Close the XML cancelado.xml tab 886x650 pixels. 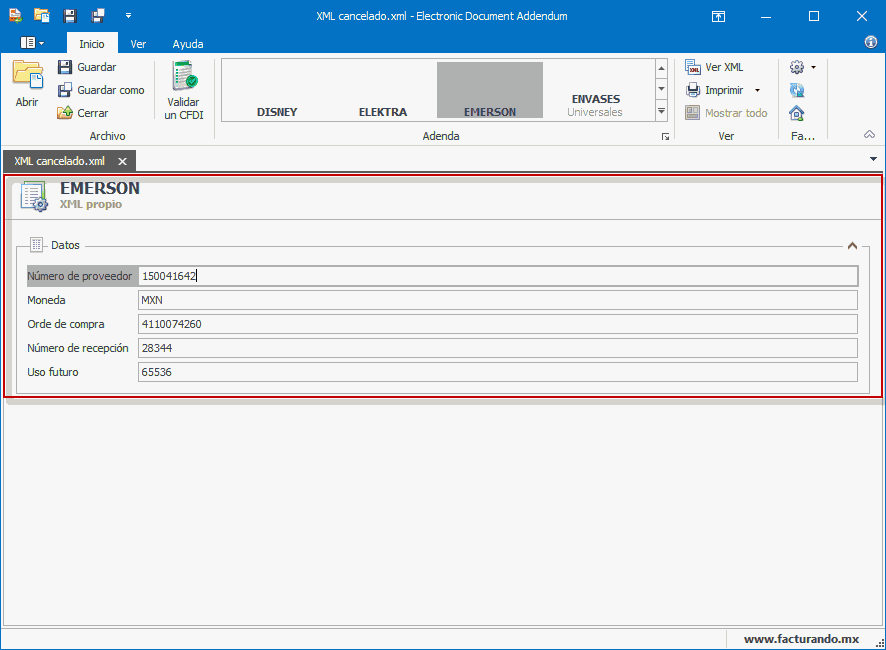coord(122,162)
